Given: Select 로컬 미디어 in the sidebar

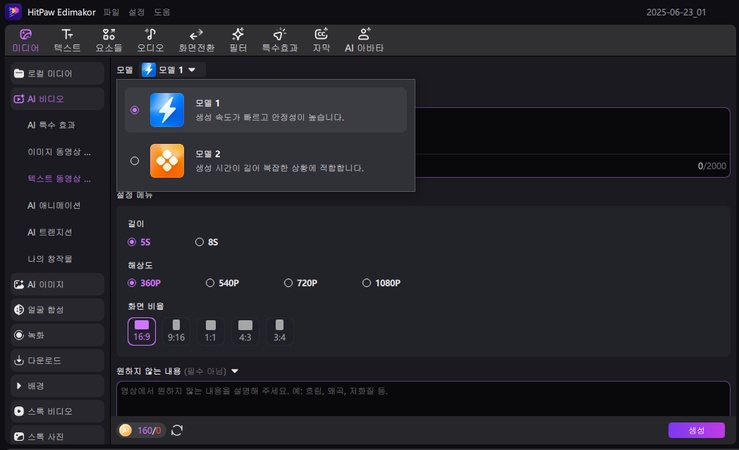Looking at the screenshot, I should tap(57, 74).
